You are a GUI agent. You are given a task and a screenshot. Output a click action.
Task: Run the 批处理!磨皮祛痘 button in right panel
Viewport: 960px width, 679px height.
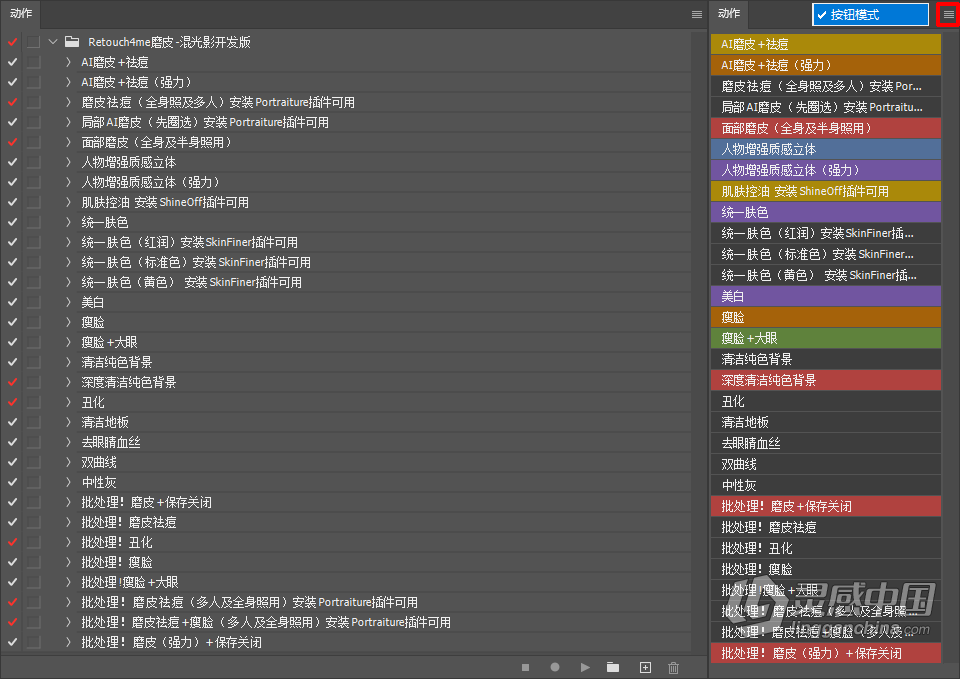coord(826,527)
